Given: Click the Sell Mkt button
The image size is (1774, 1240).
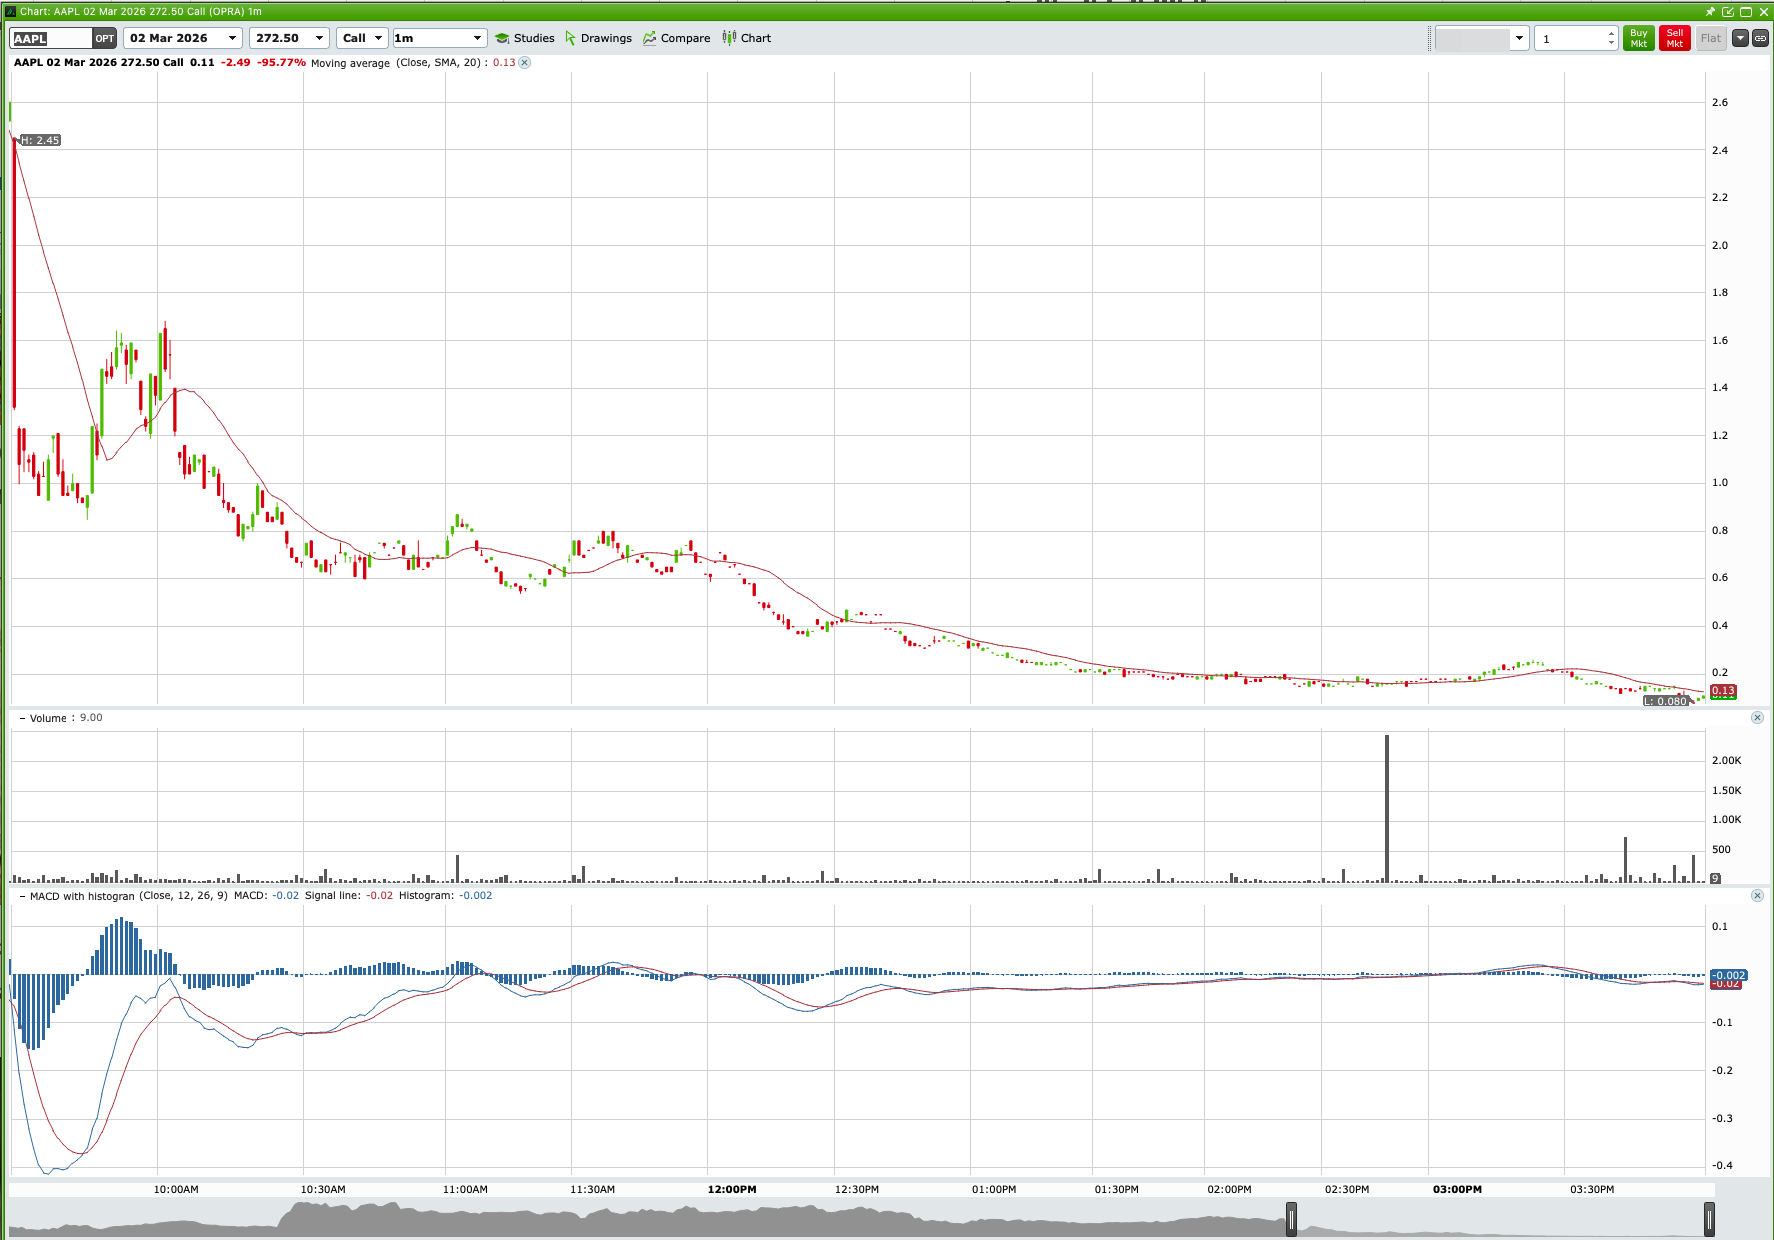Looking at the screenshot, I should [x=1675, y=38].
